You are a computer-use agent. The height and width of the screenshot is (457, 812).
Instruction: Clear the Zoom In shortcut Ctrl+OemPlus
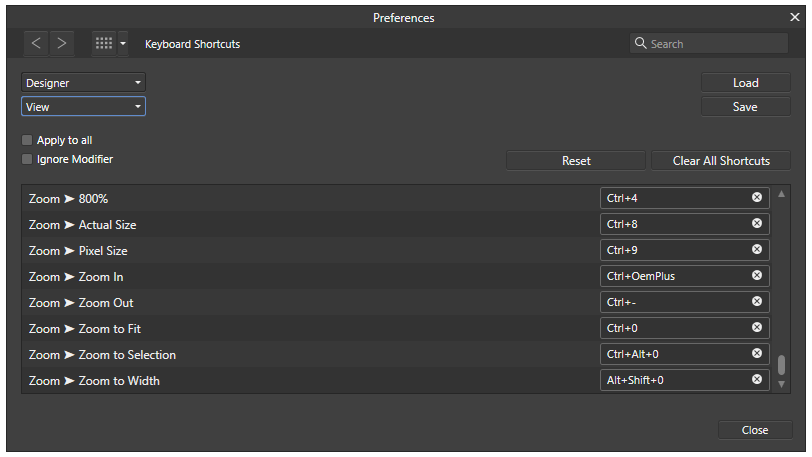click(x=757, y=275)
